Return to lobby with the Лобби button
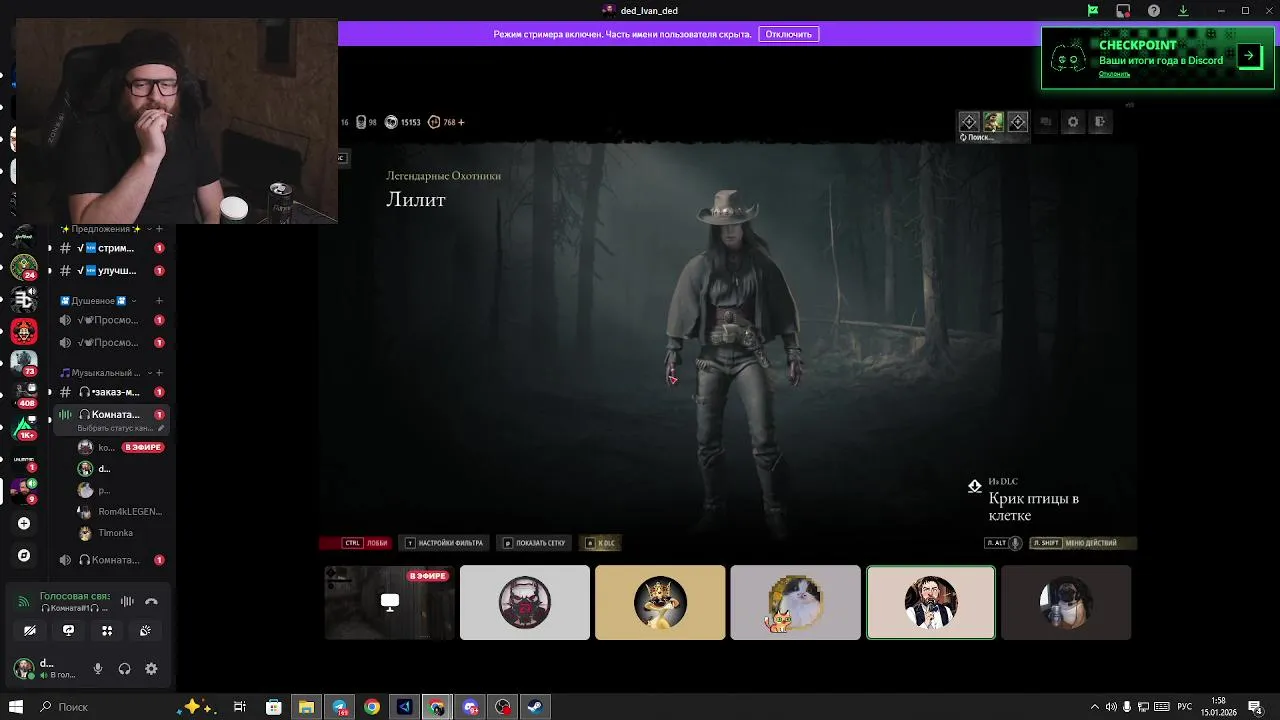Screen dimensions: 1280x720 pos(366,543)
